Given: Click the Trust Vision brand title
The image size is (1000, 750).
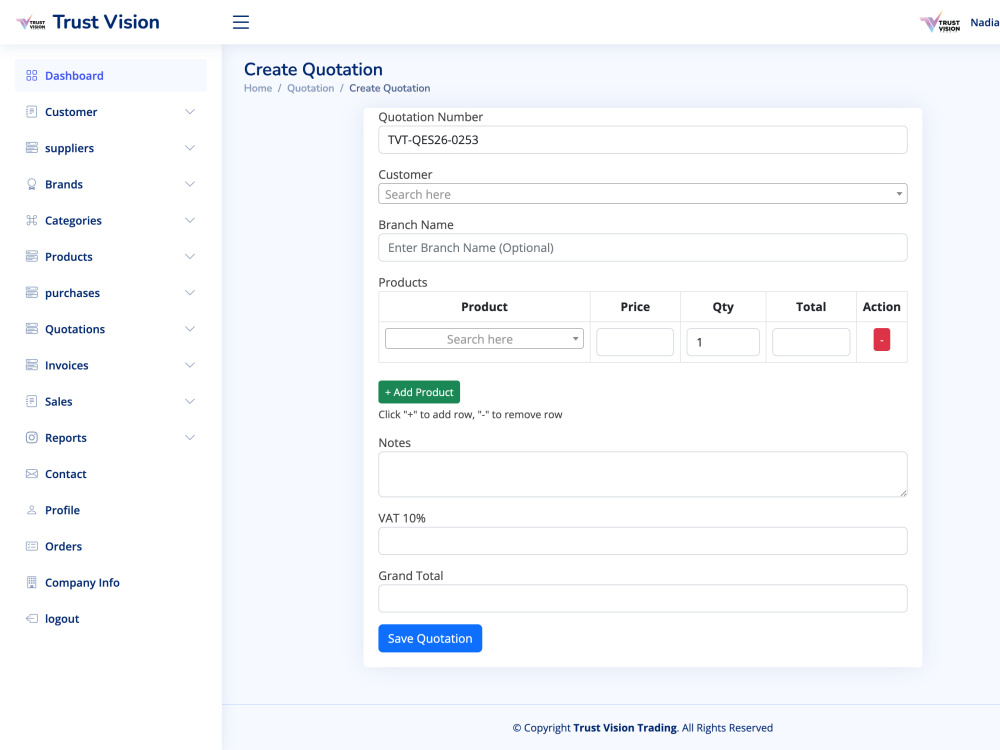Looking at the screenshot, I should pos(106,22).
